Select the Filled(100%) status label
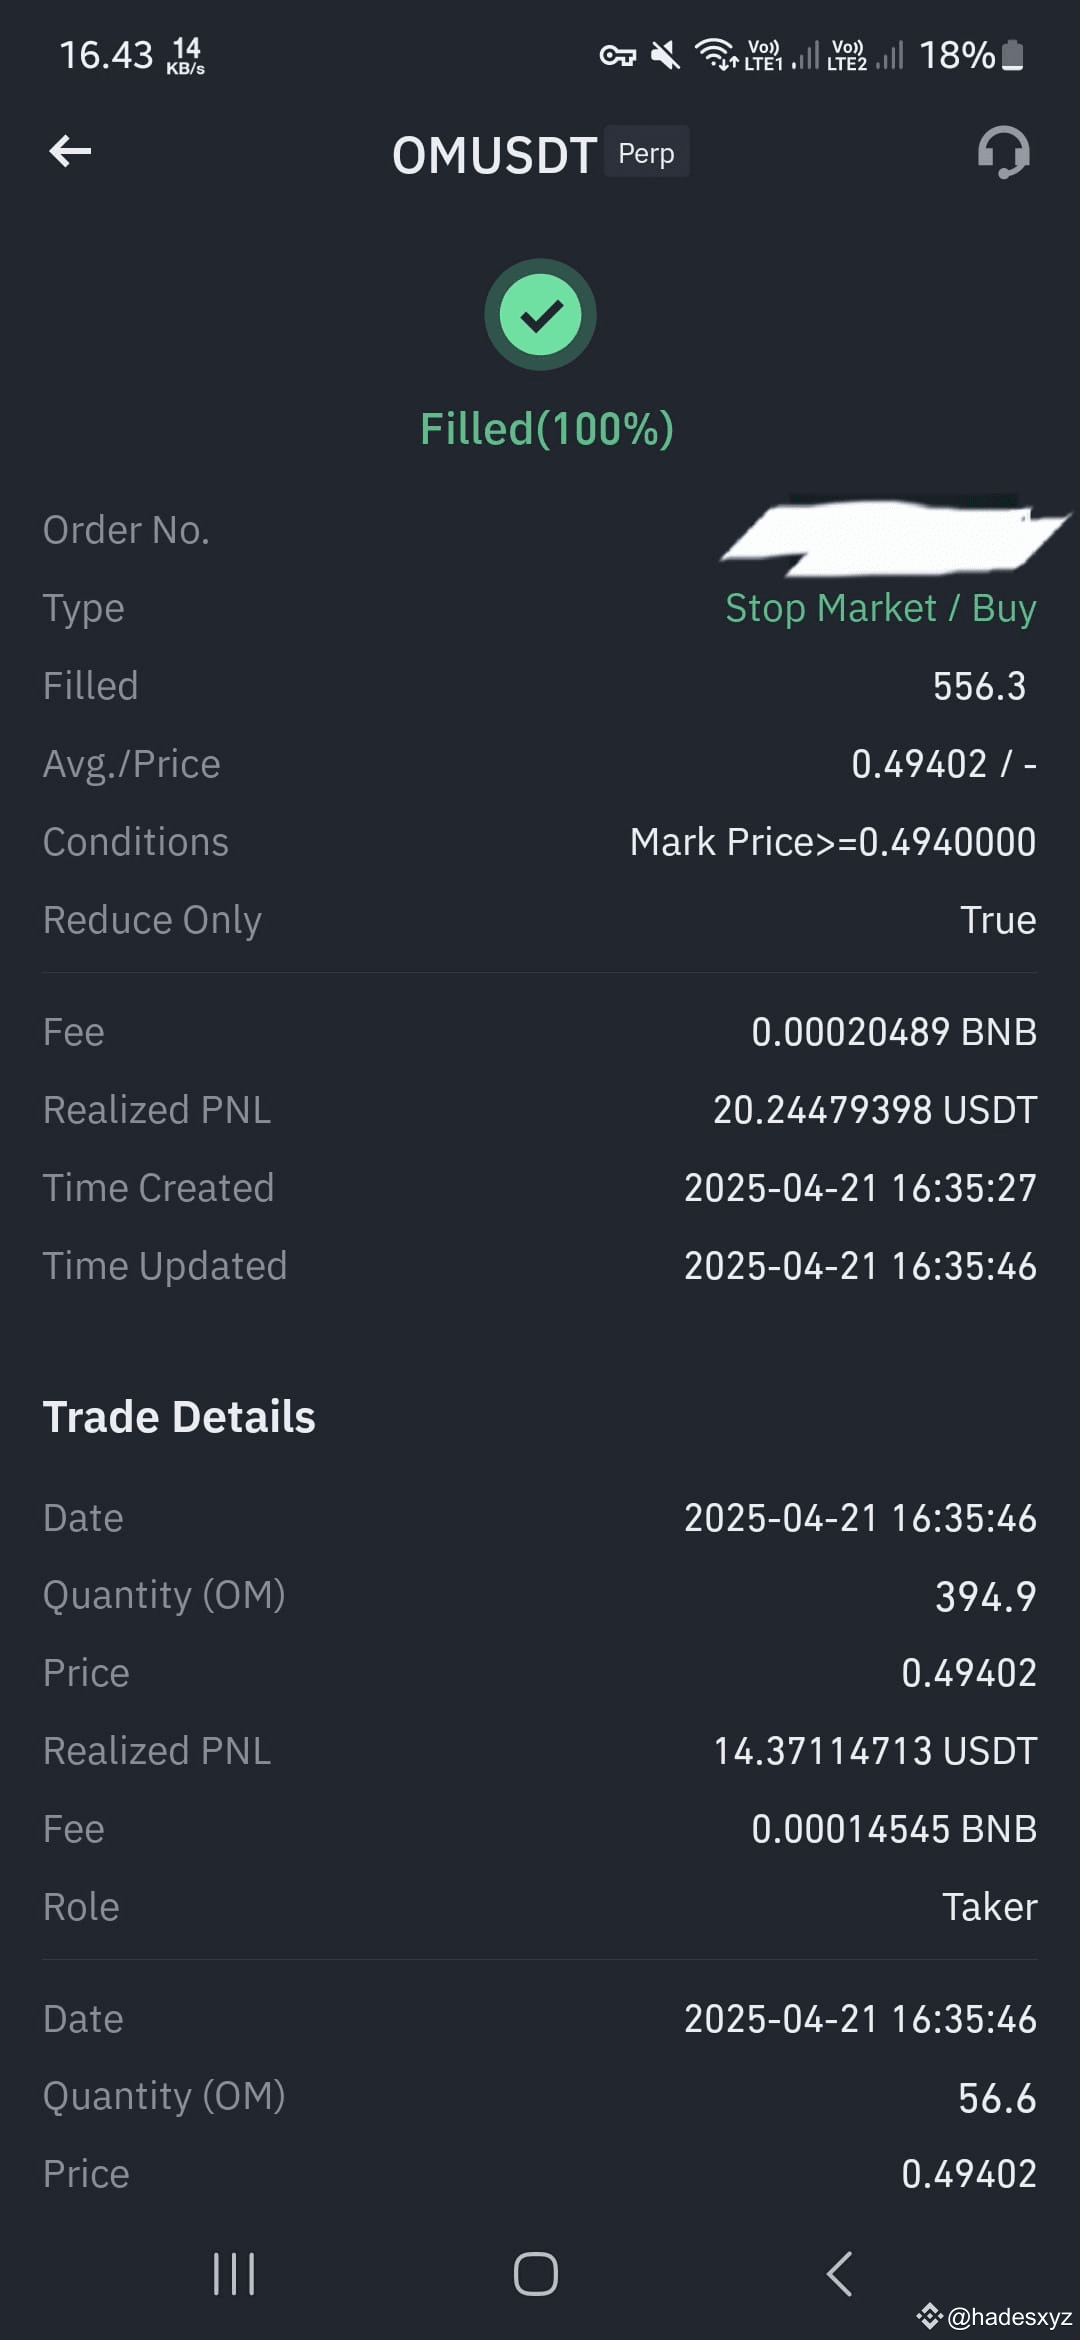Viewport: 1080px width, 2340px height. (x=546, y=429)
